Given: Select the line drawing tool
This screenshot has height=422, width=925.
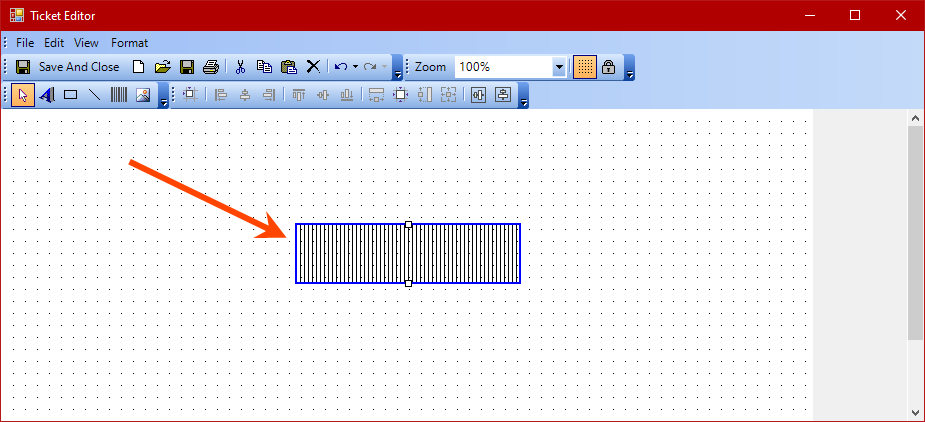Looking at the screenshot, I should tap(95, 95).
